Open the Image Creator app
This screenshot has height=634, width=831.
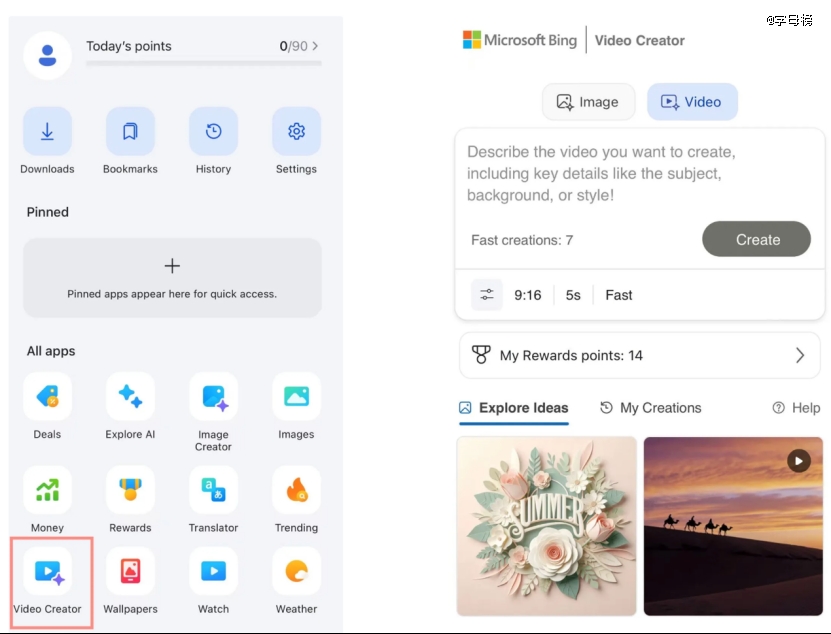click(x=213, y=397)
